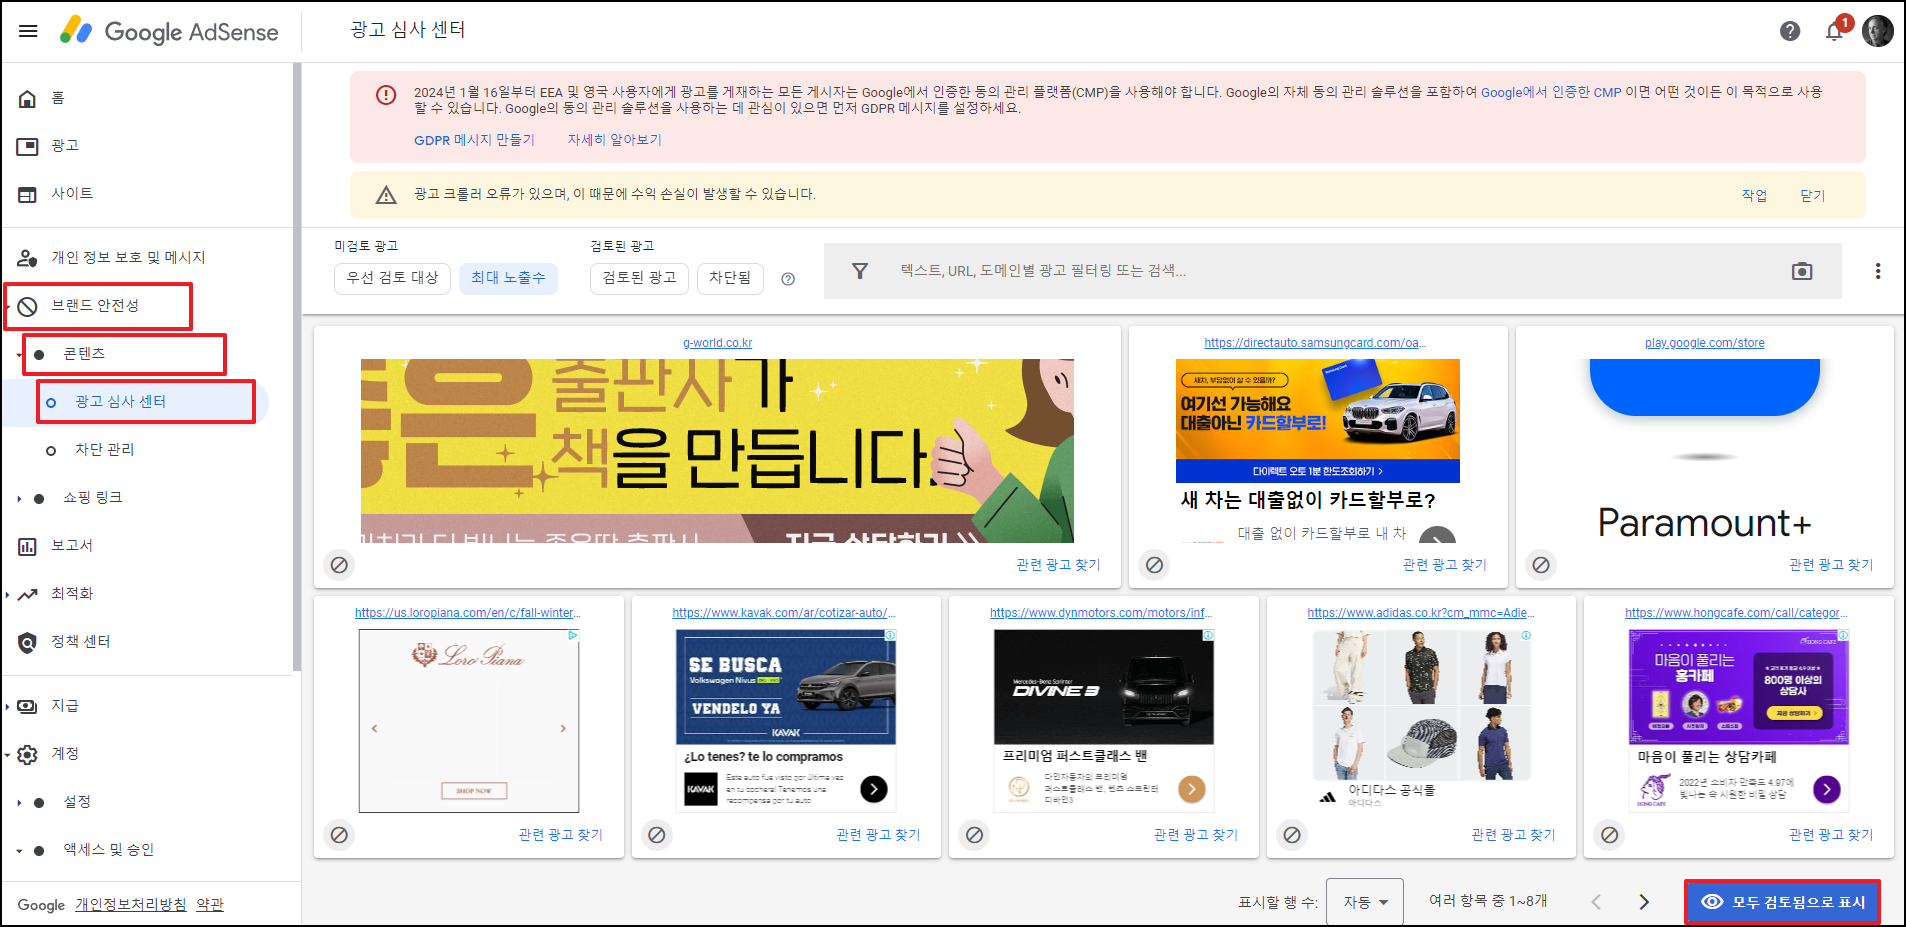Open 정책 센터 in the sidebar
The height and width of the screenshot is (927, 1906).
(x=81, y=642)
